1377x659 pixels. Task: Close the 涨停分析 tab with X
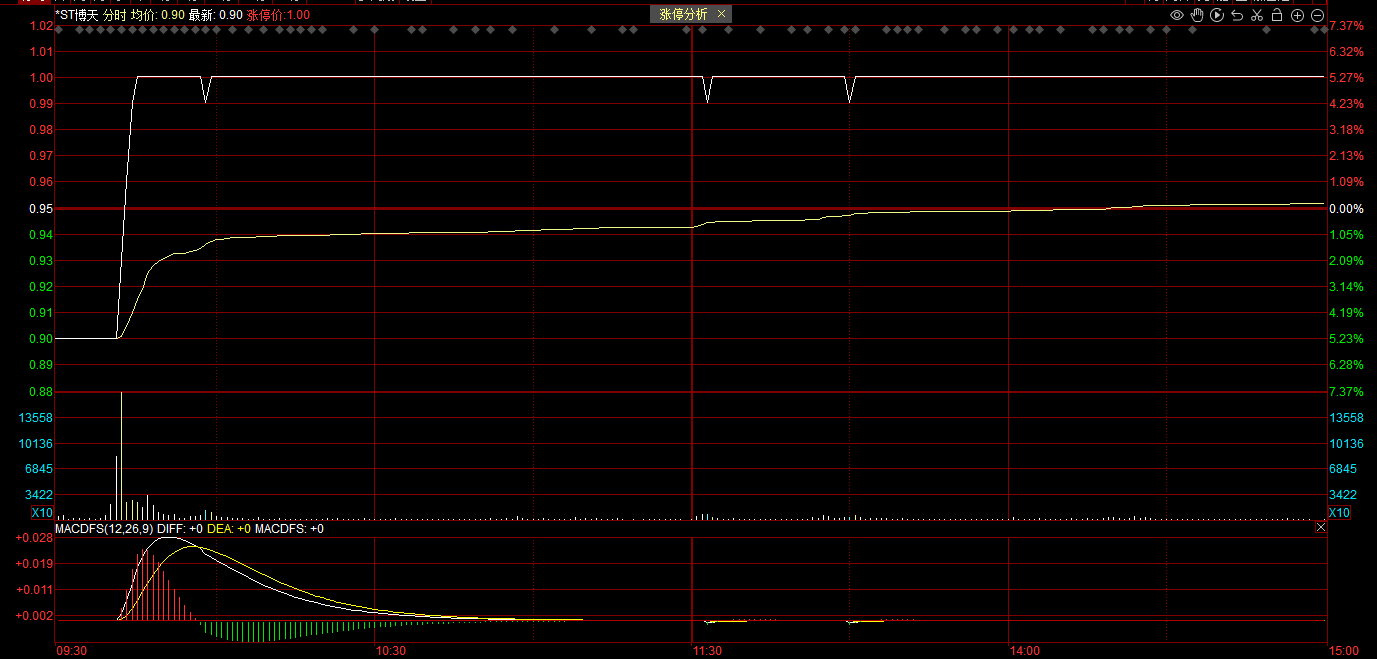click(x=721, y=14)
